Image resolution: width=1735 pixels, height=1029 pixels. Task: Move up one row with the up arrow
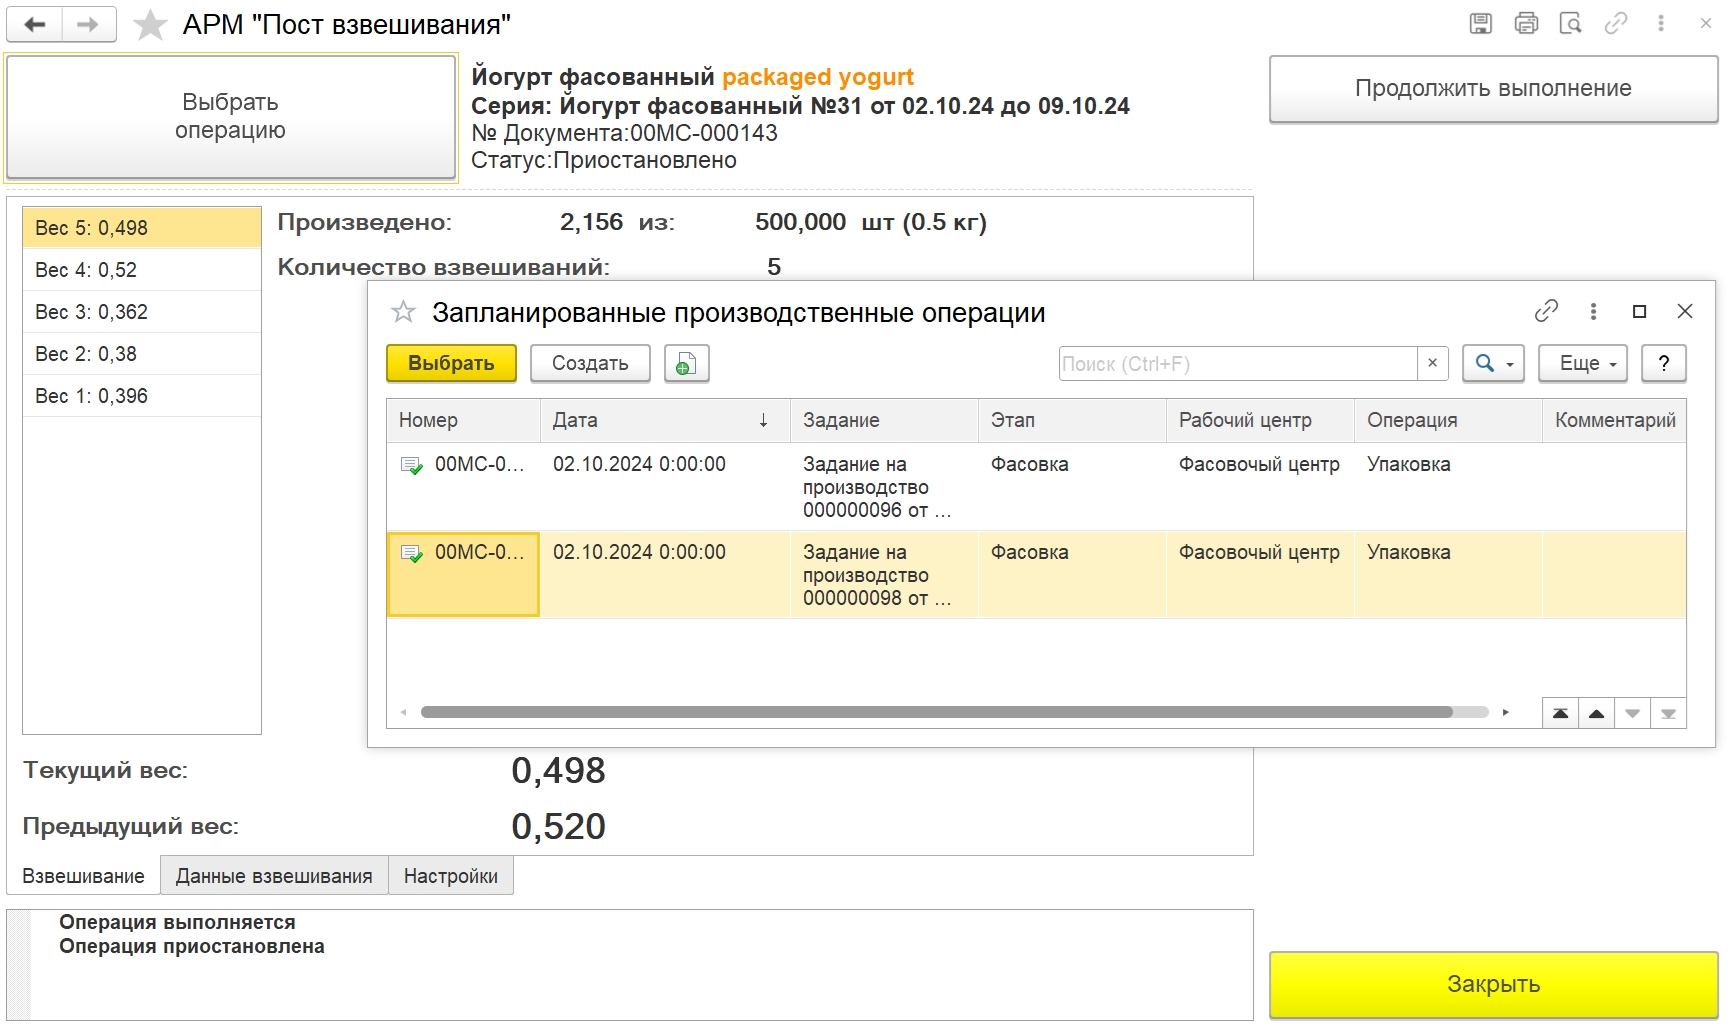click(x=1596, y=713)
